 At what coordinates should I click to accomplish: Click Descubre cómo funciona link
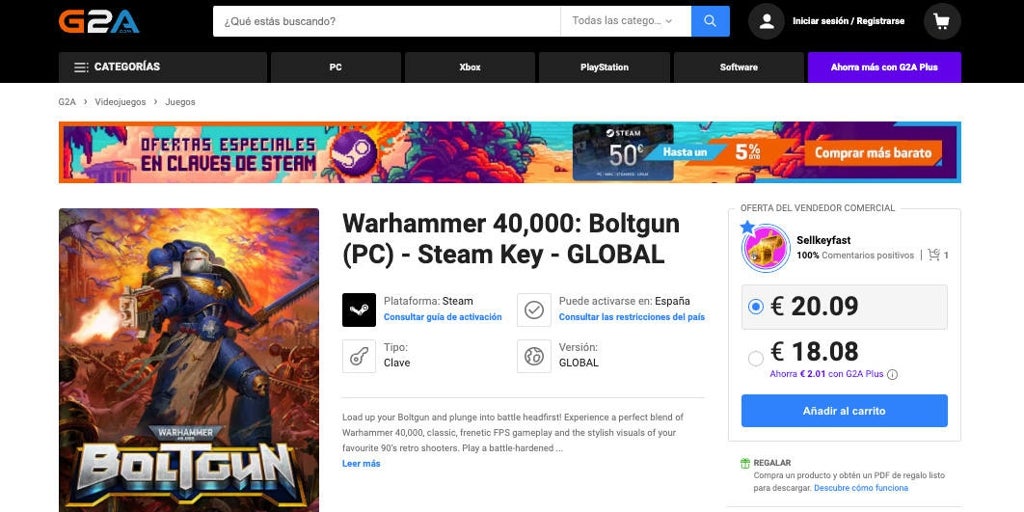pos(861,488)
